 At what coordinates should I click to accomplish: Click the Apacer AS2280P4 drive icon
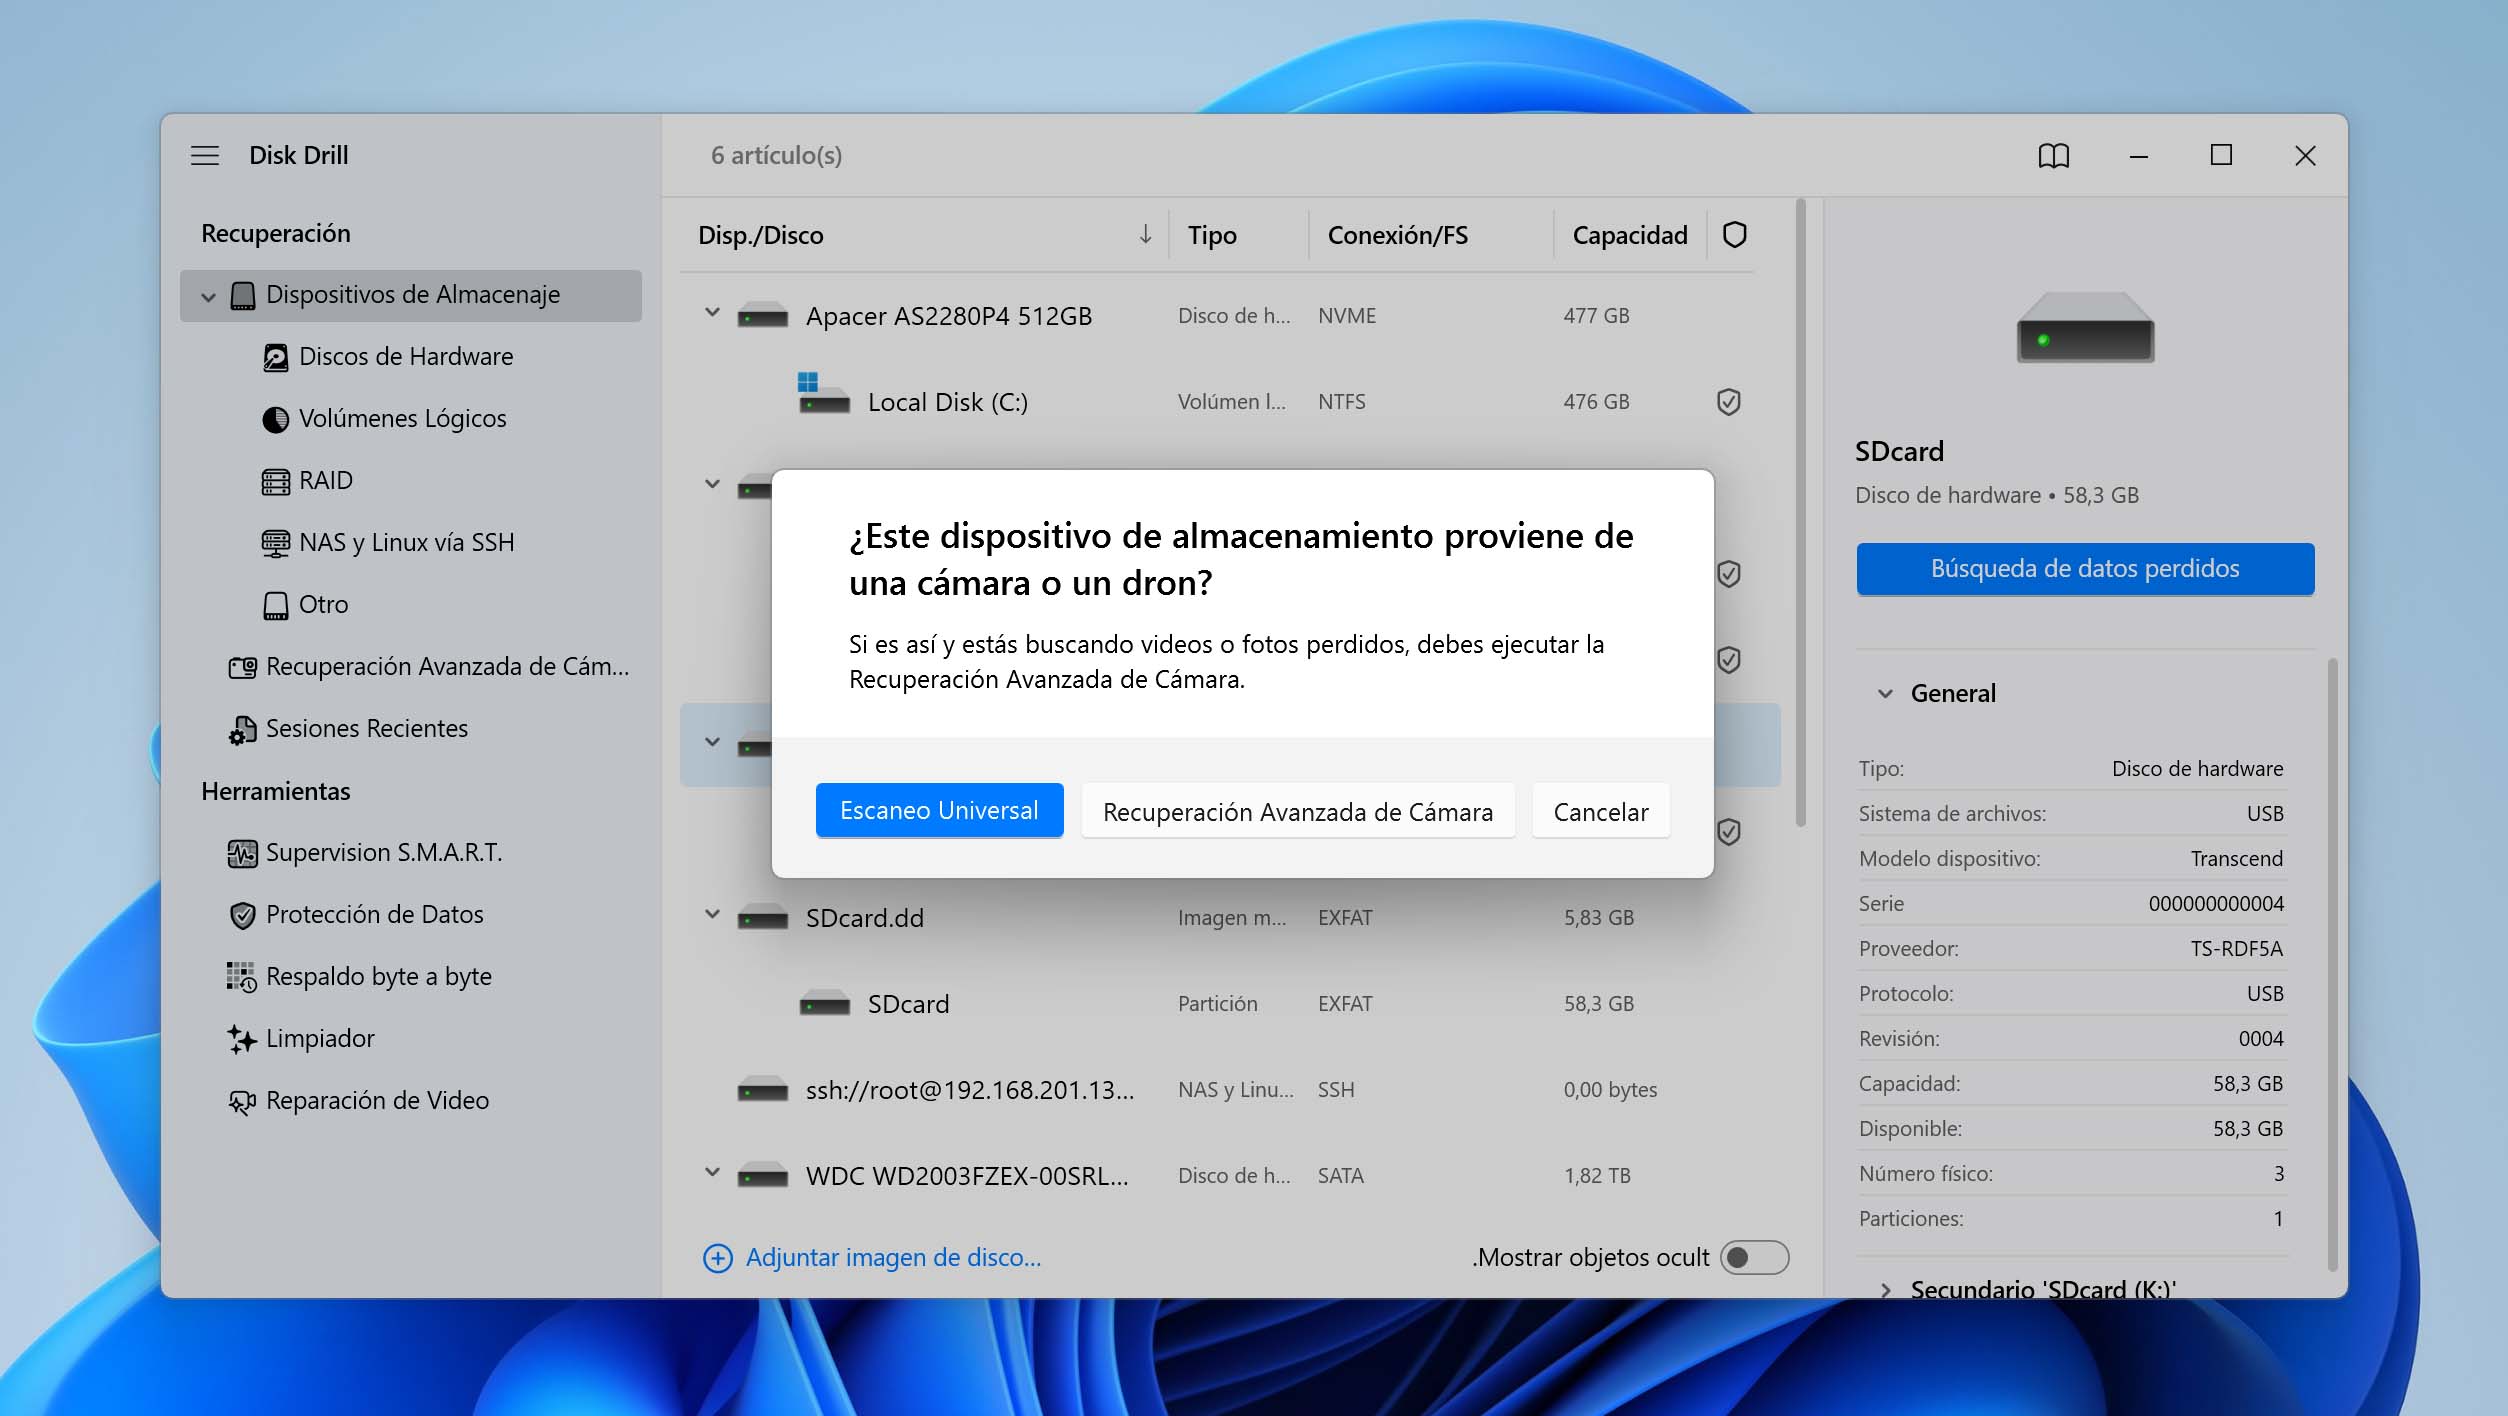[x=762, y=316]
